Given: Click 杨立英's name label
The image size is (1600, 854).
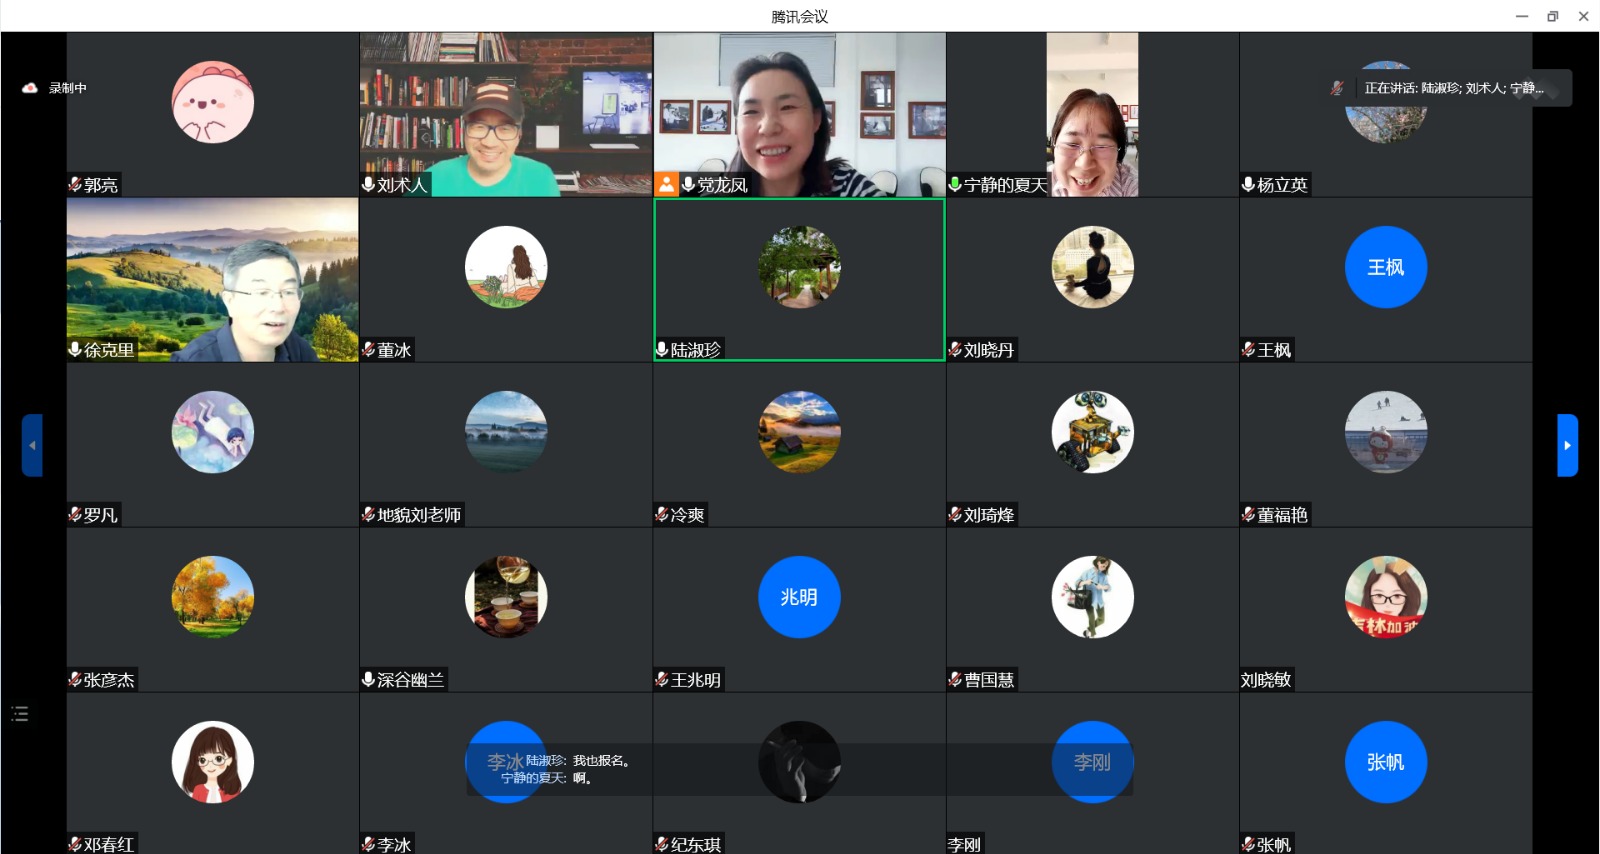Looking at the screenshot, I should (x=1282, y=185).
